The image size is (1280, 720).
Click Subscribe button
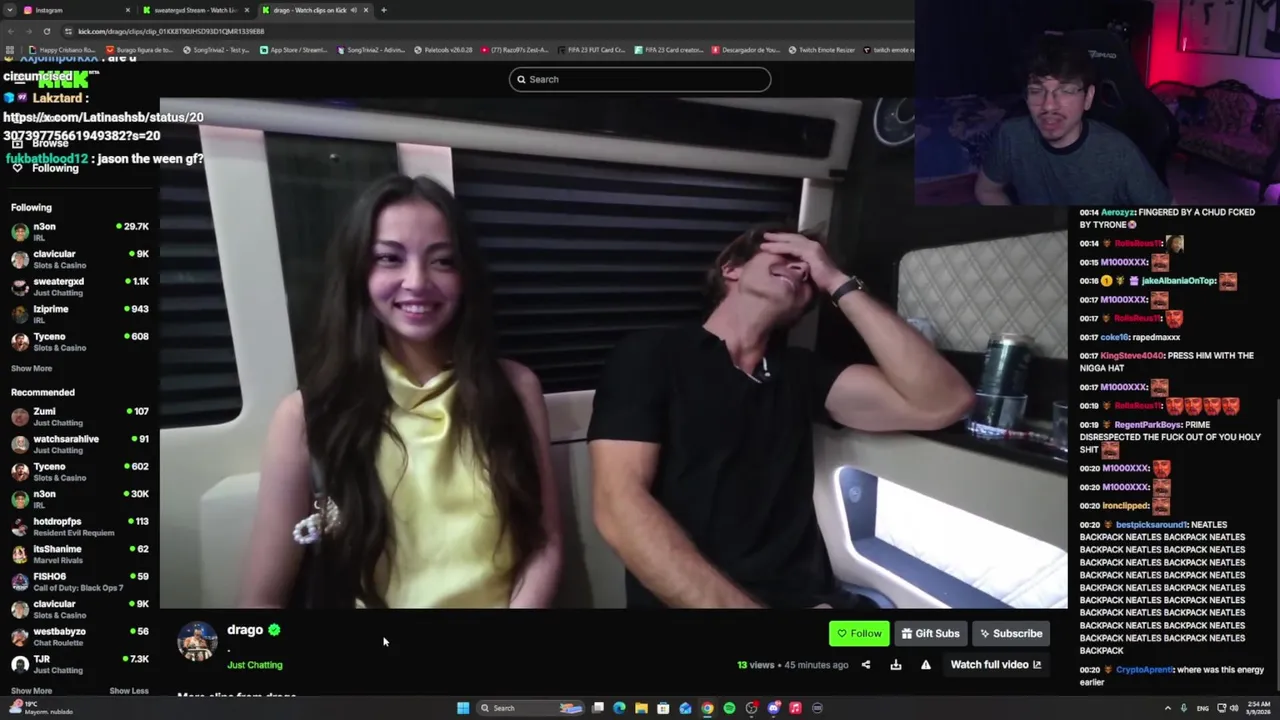click(1010, 634)
